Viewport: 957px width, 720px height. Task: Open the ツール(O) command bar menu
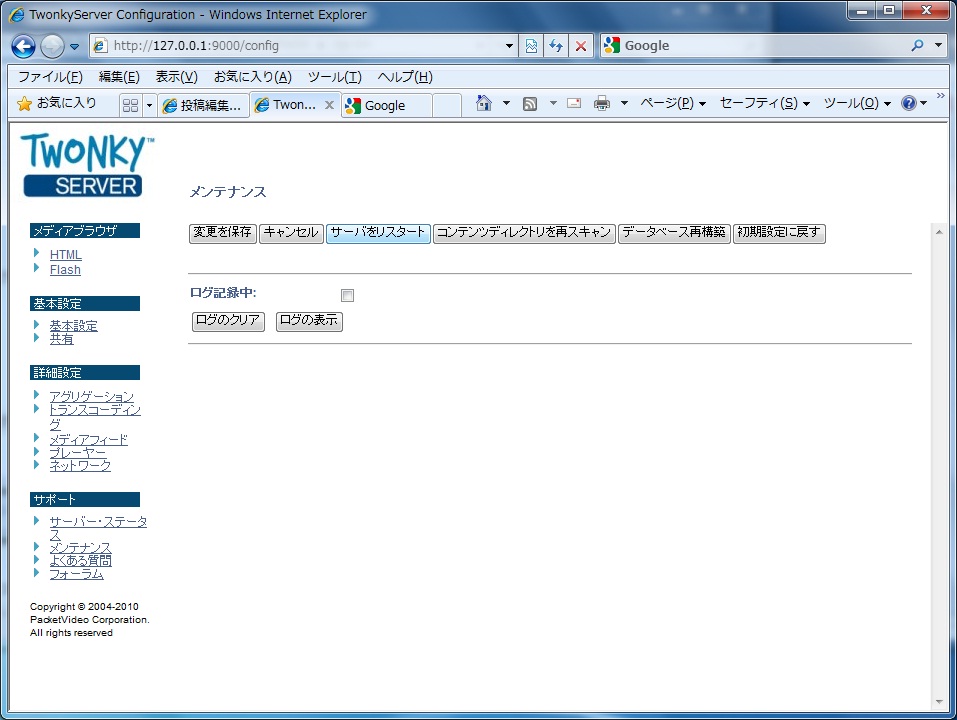tap(857, 103)
